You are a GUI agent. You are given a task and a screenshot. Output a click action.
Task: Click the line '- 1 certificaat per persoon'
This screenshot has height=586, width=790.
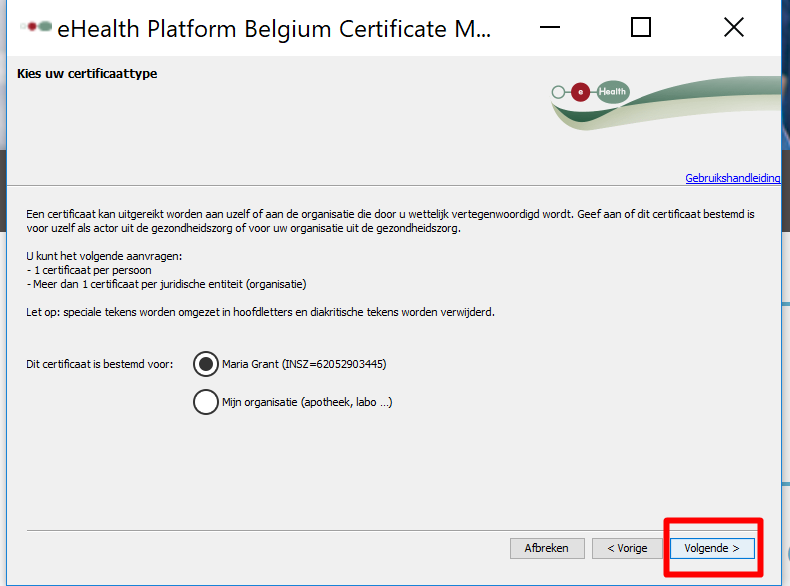[x=89, y=270]
